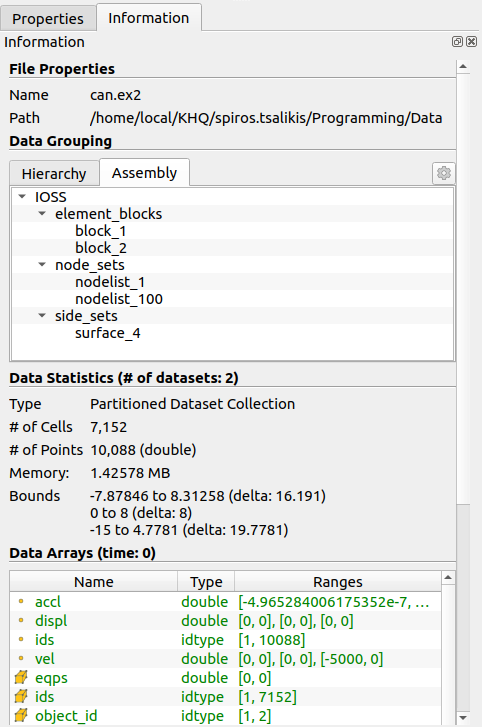This screenshot has height=727, width=482.
Task: Select the Information tab
Action: (149, 18)
